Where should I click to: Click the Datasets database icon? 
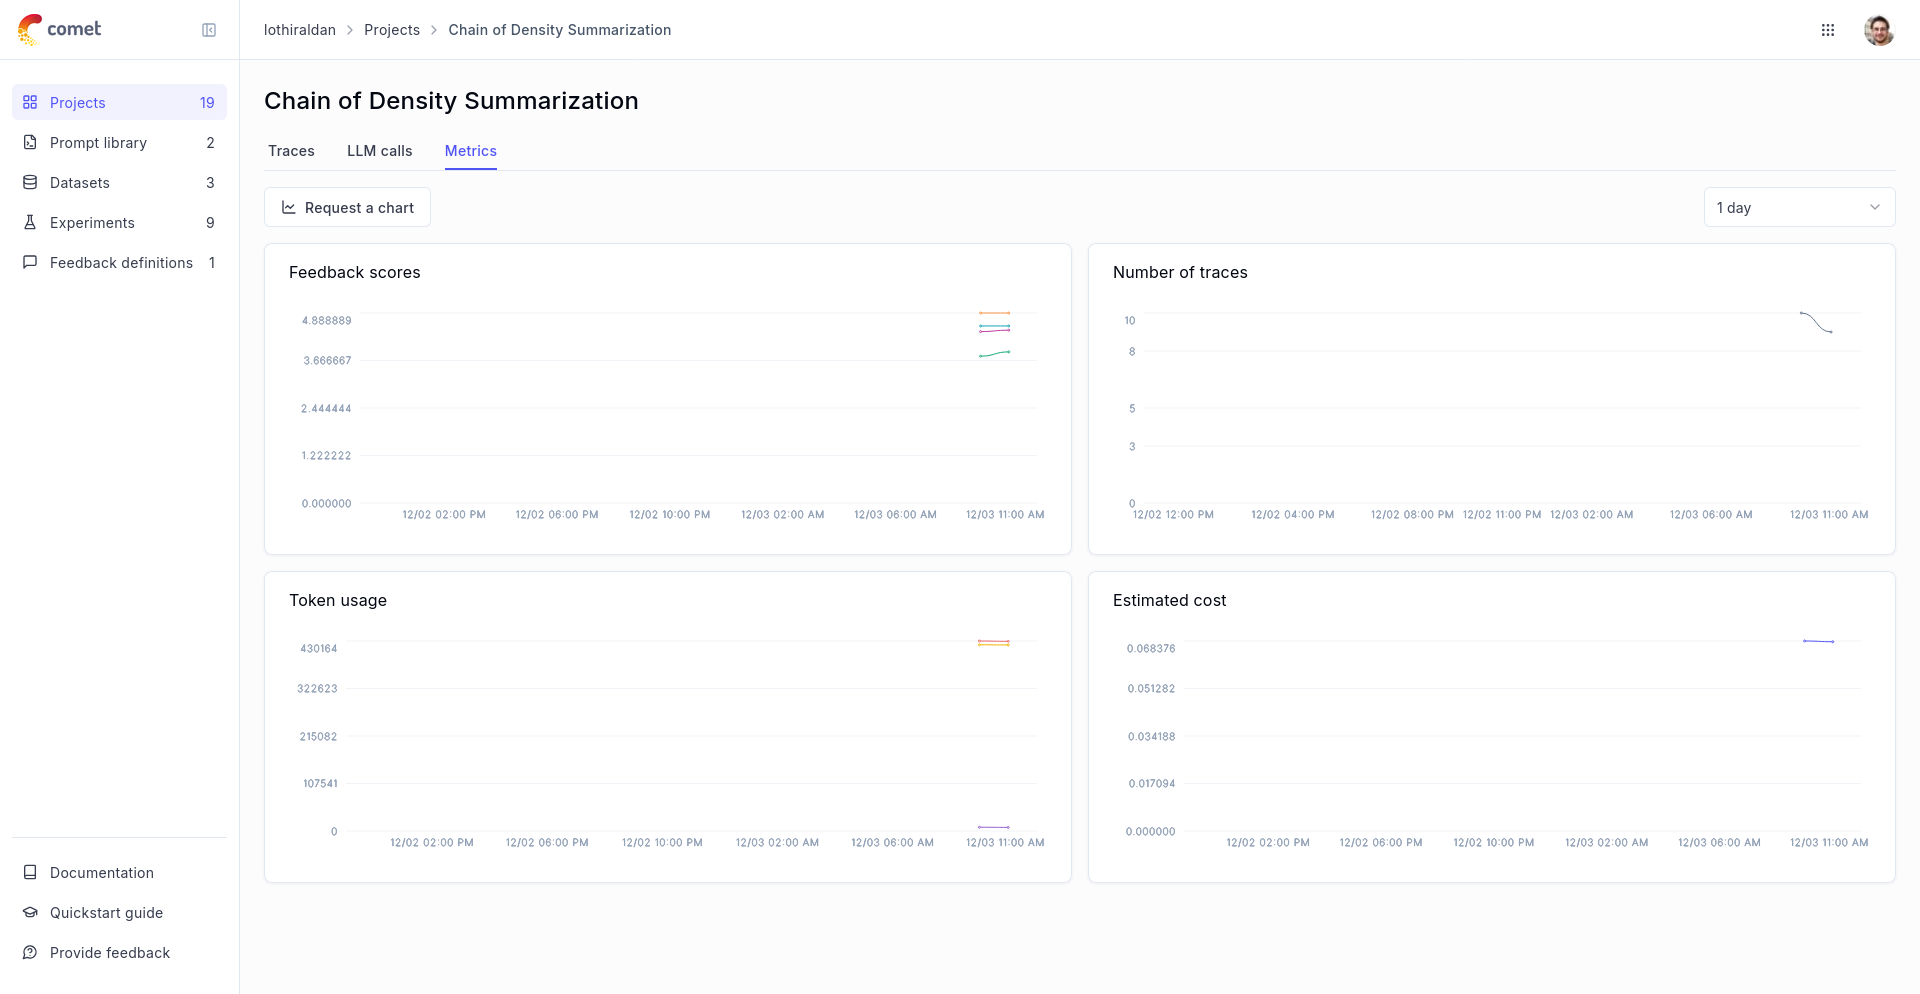pos(30,182)
